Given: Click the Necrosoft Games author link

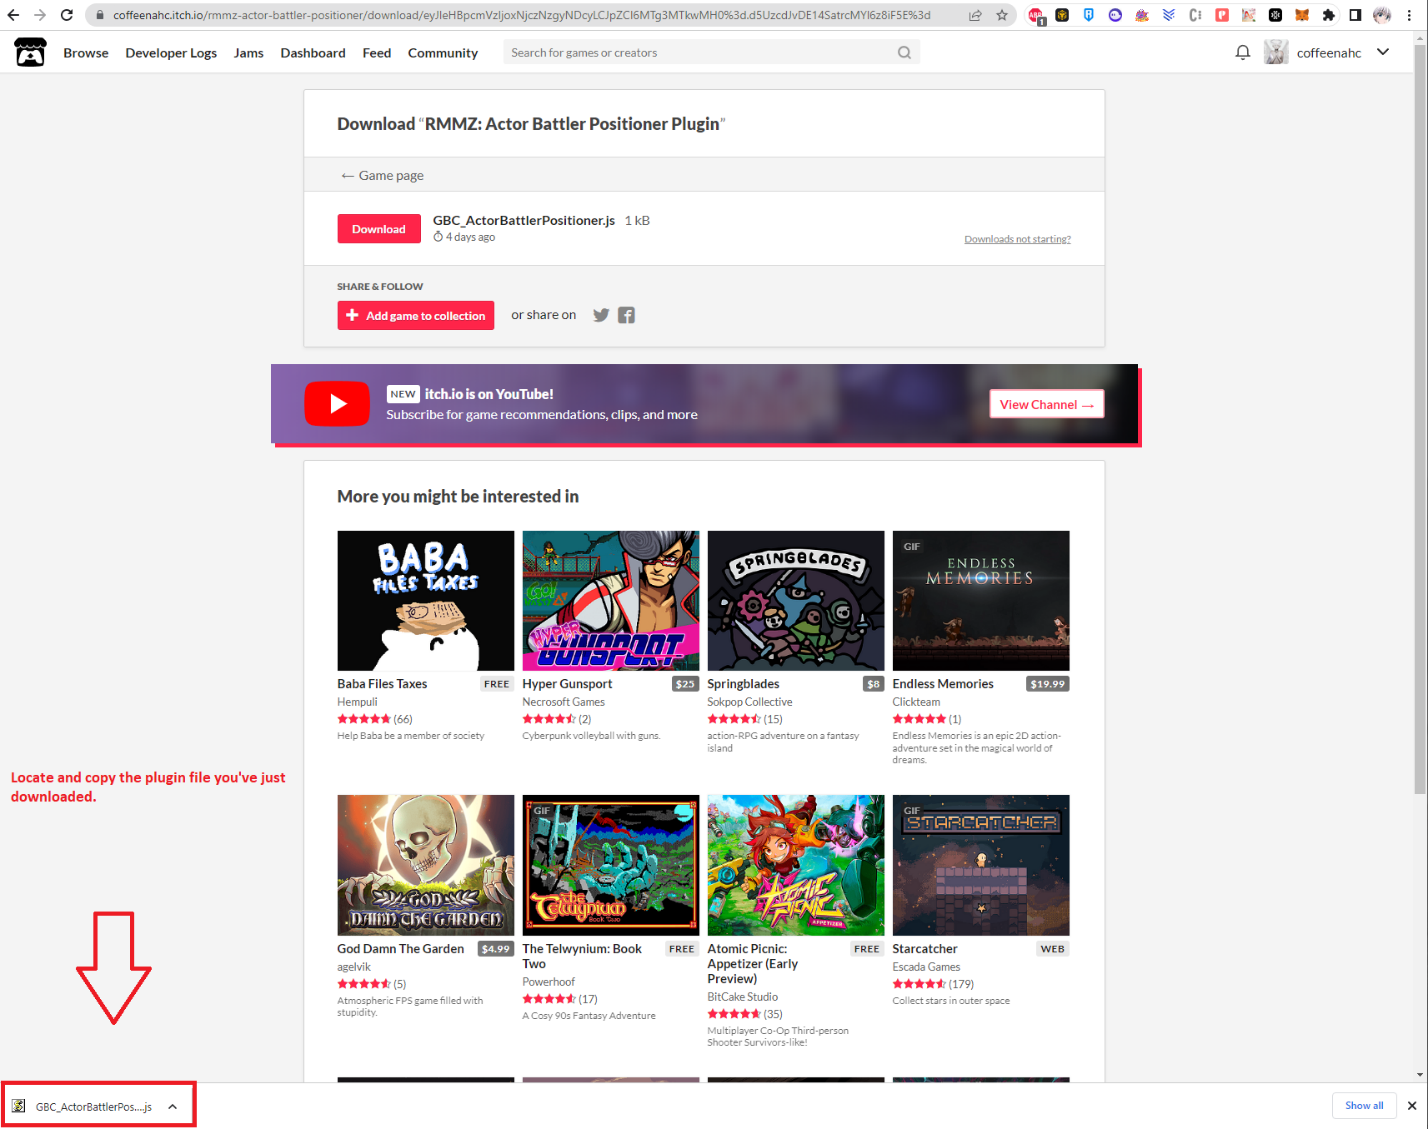Looking at the screenshot, I should [563, 702].
